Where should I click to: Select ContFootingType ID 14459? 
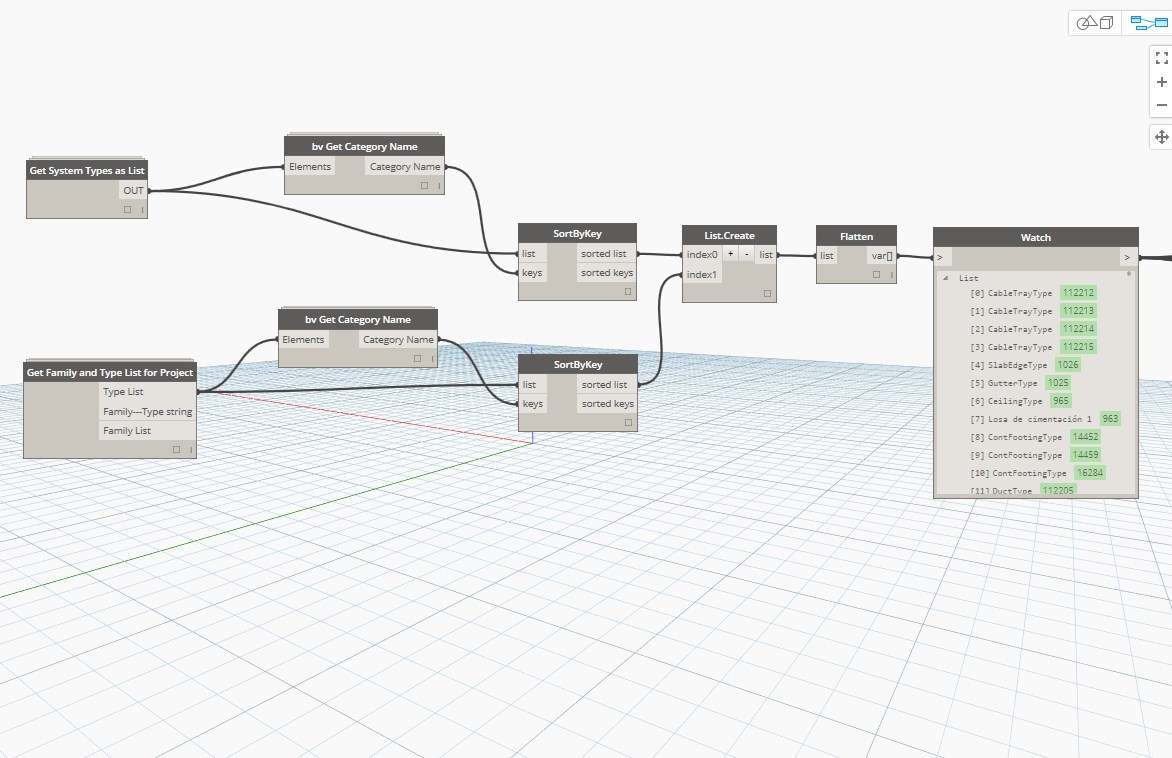pyautogui.click(x=1085, y=455)
